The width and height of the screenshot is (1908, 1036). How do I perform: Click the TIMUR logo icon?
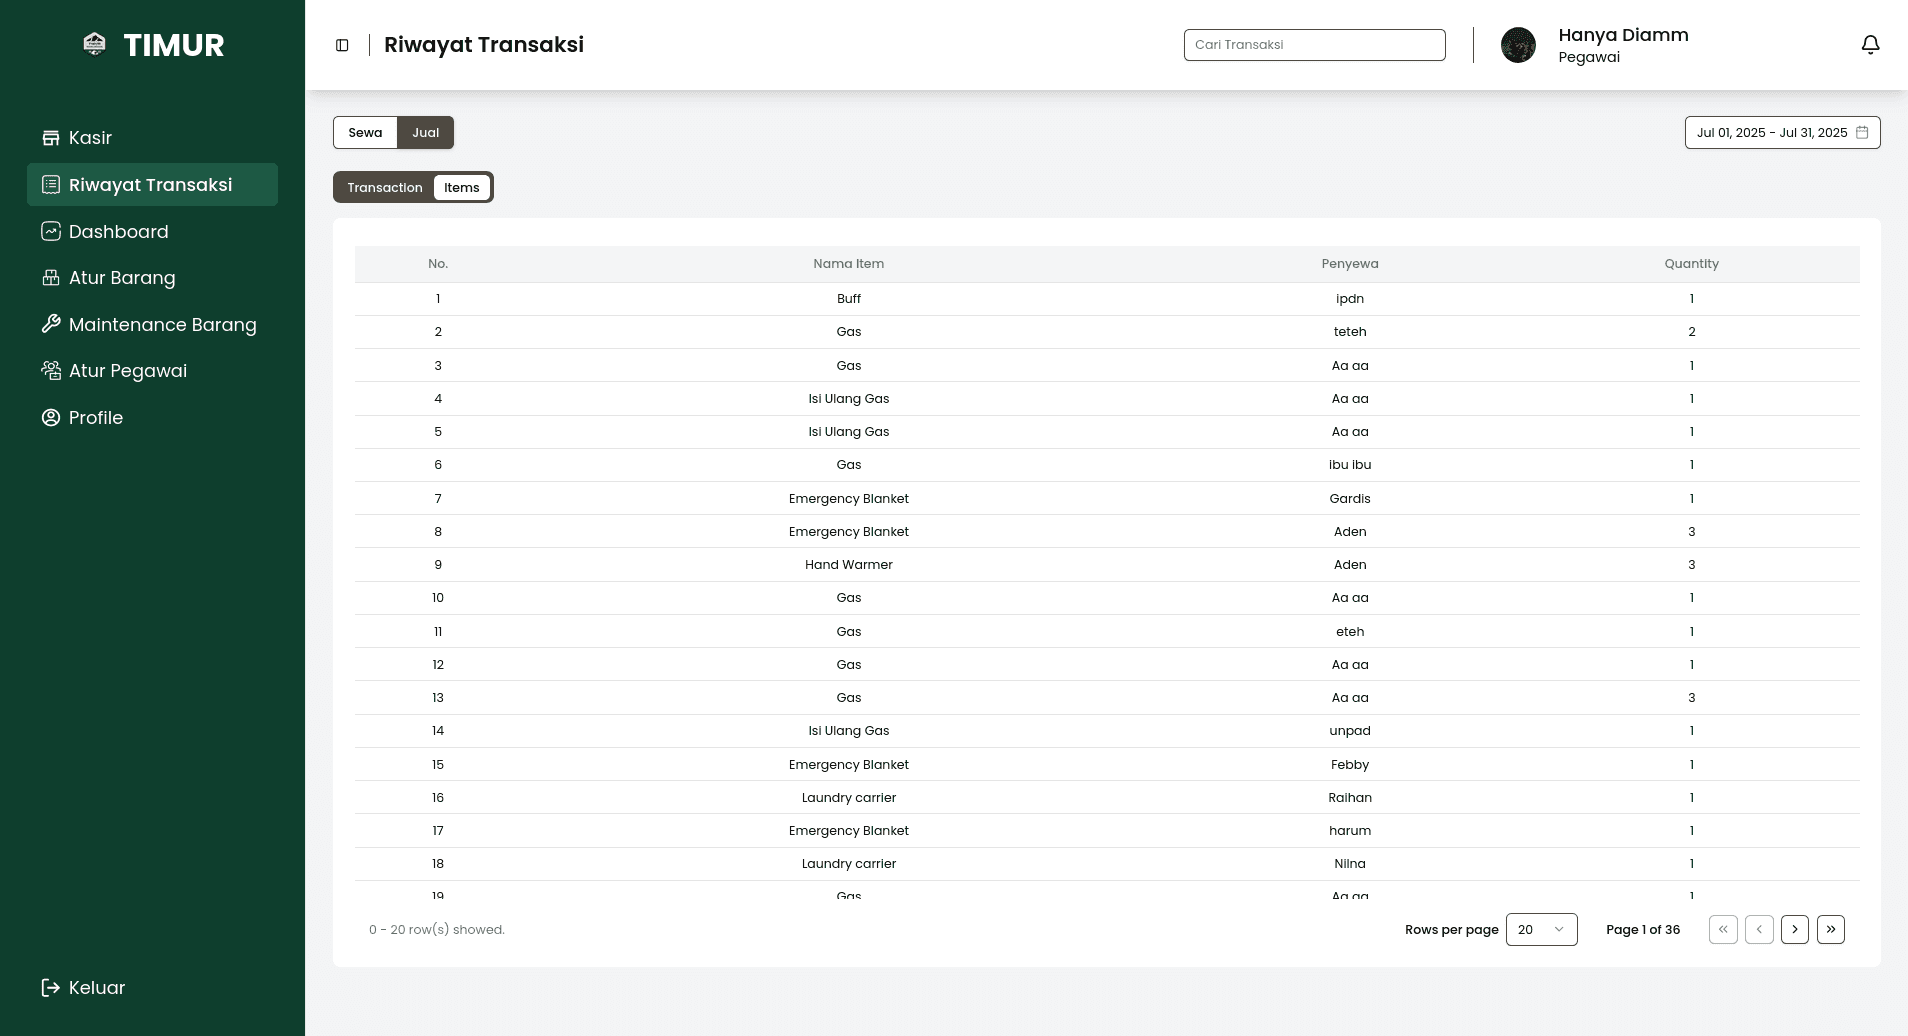pyautogui.click(x=95, y=45)
